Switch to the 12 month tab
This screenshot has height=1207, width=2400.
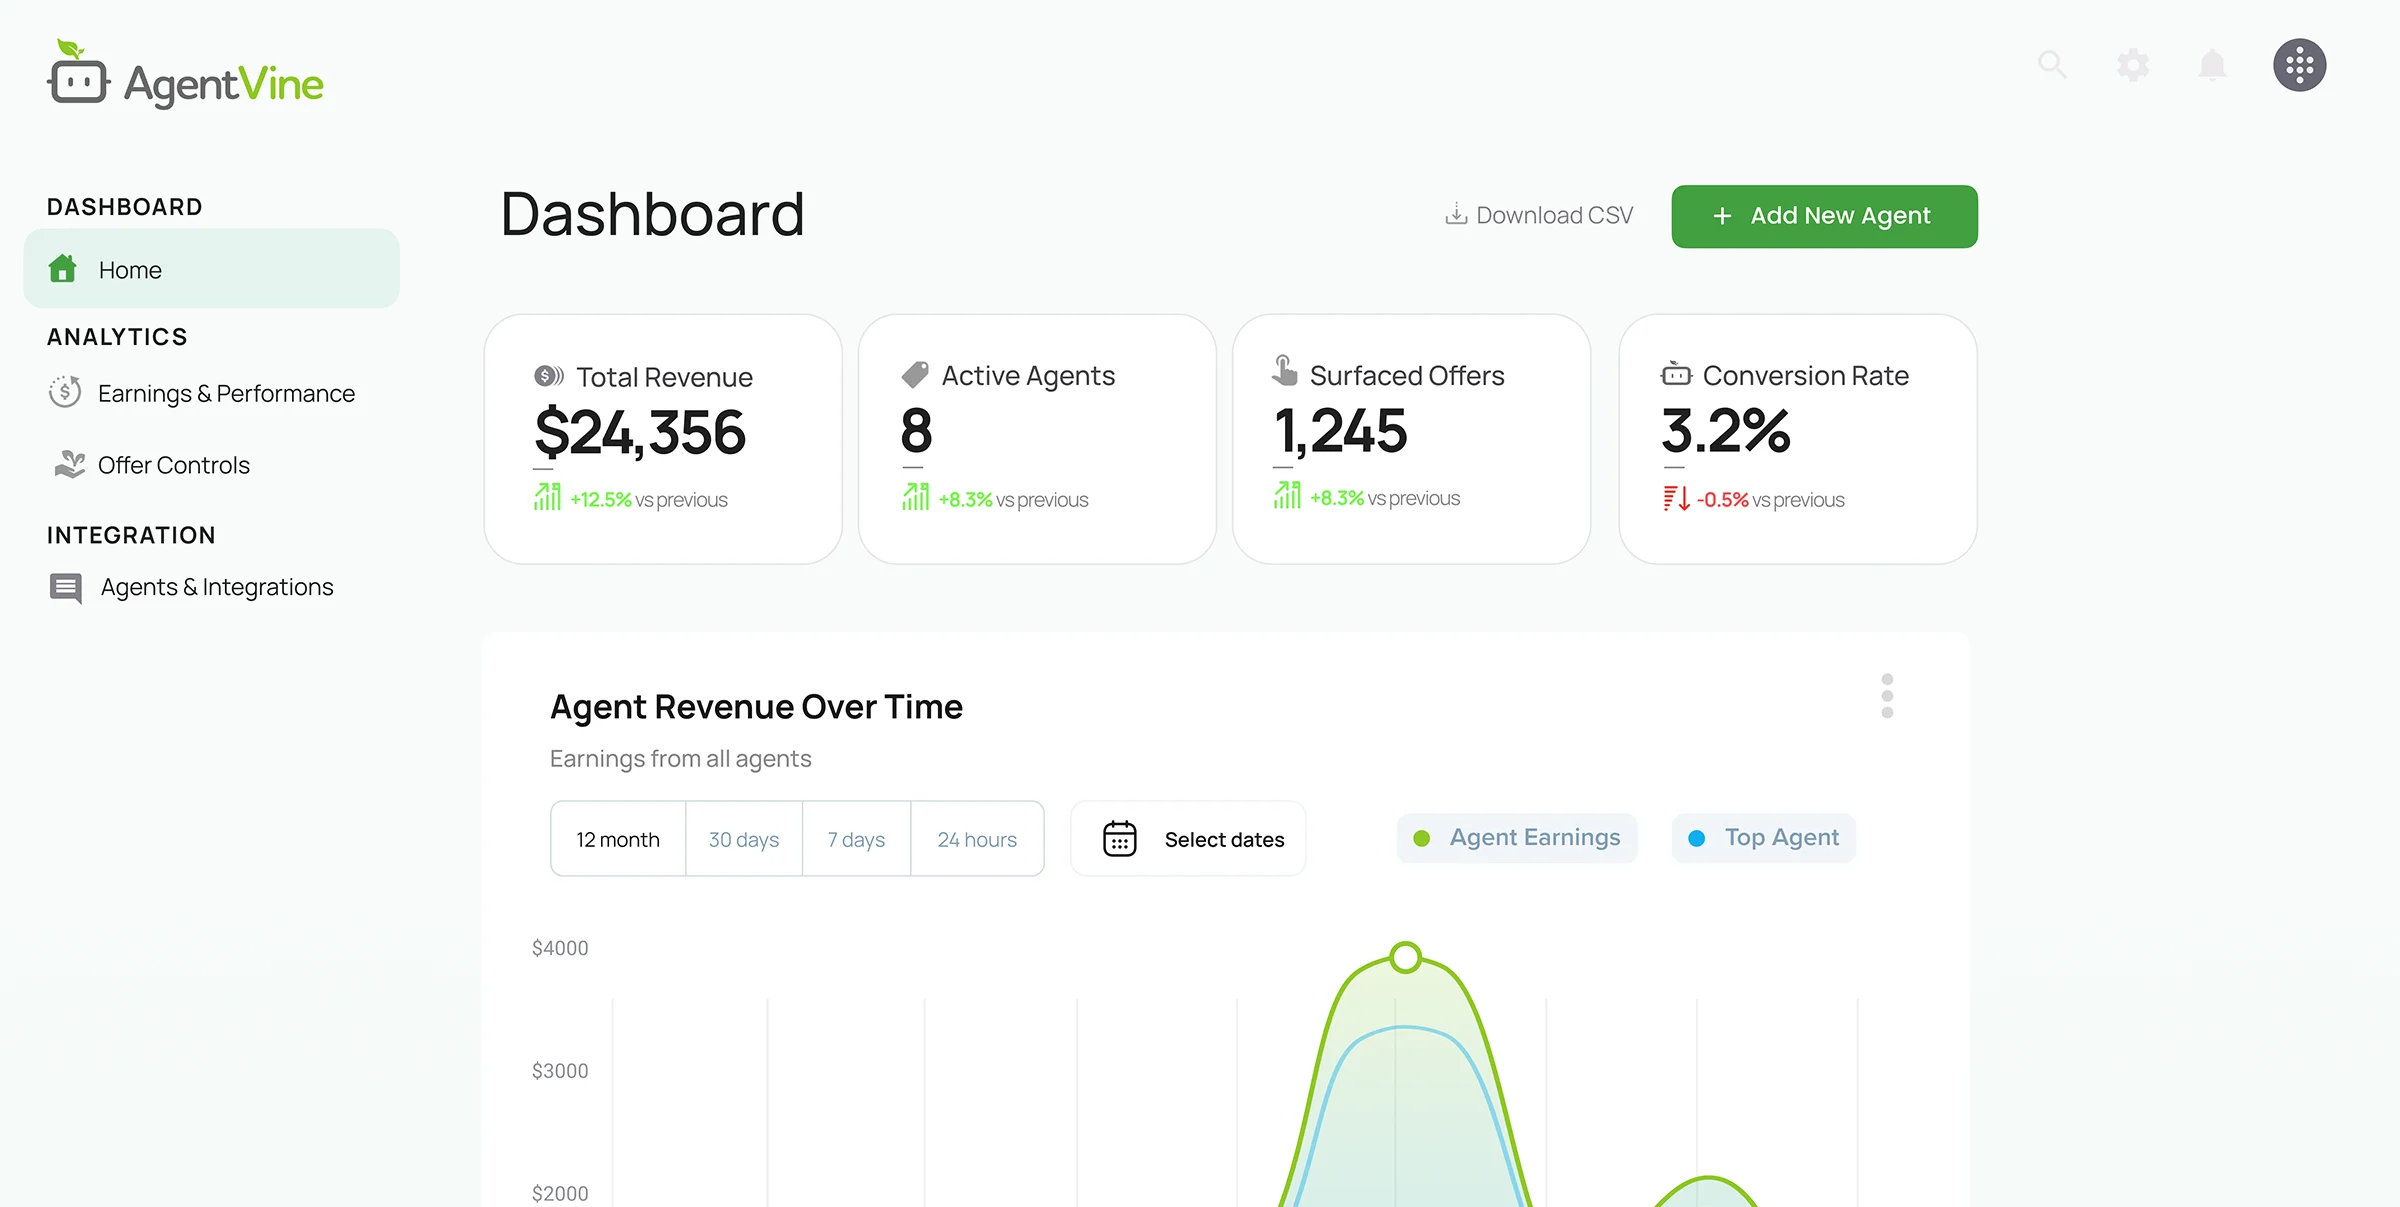[617, 838]
